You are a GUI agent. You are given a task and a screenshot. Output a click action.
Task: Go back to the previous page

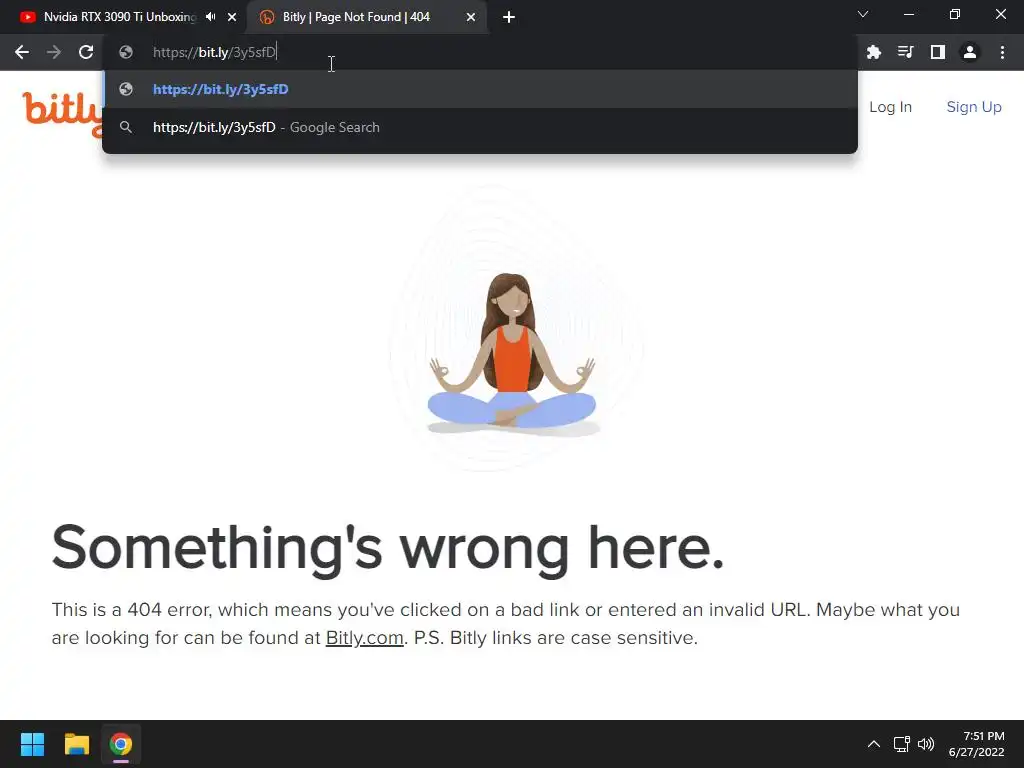pos(22,52)
